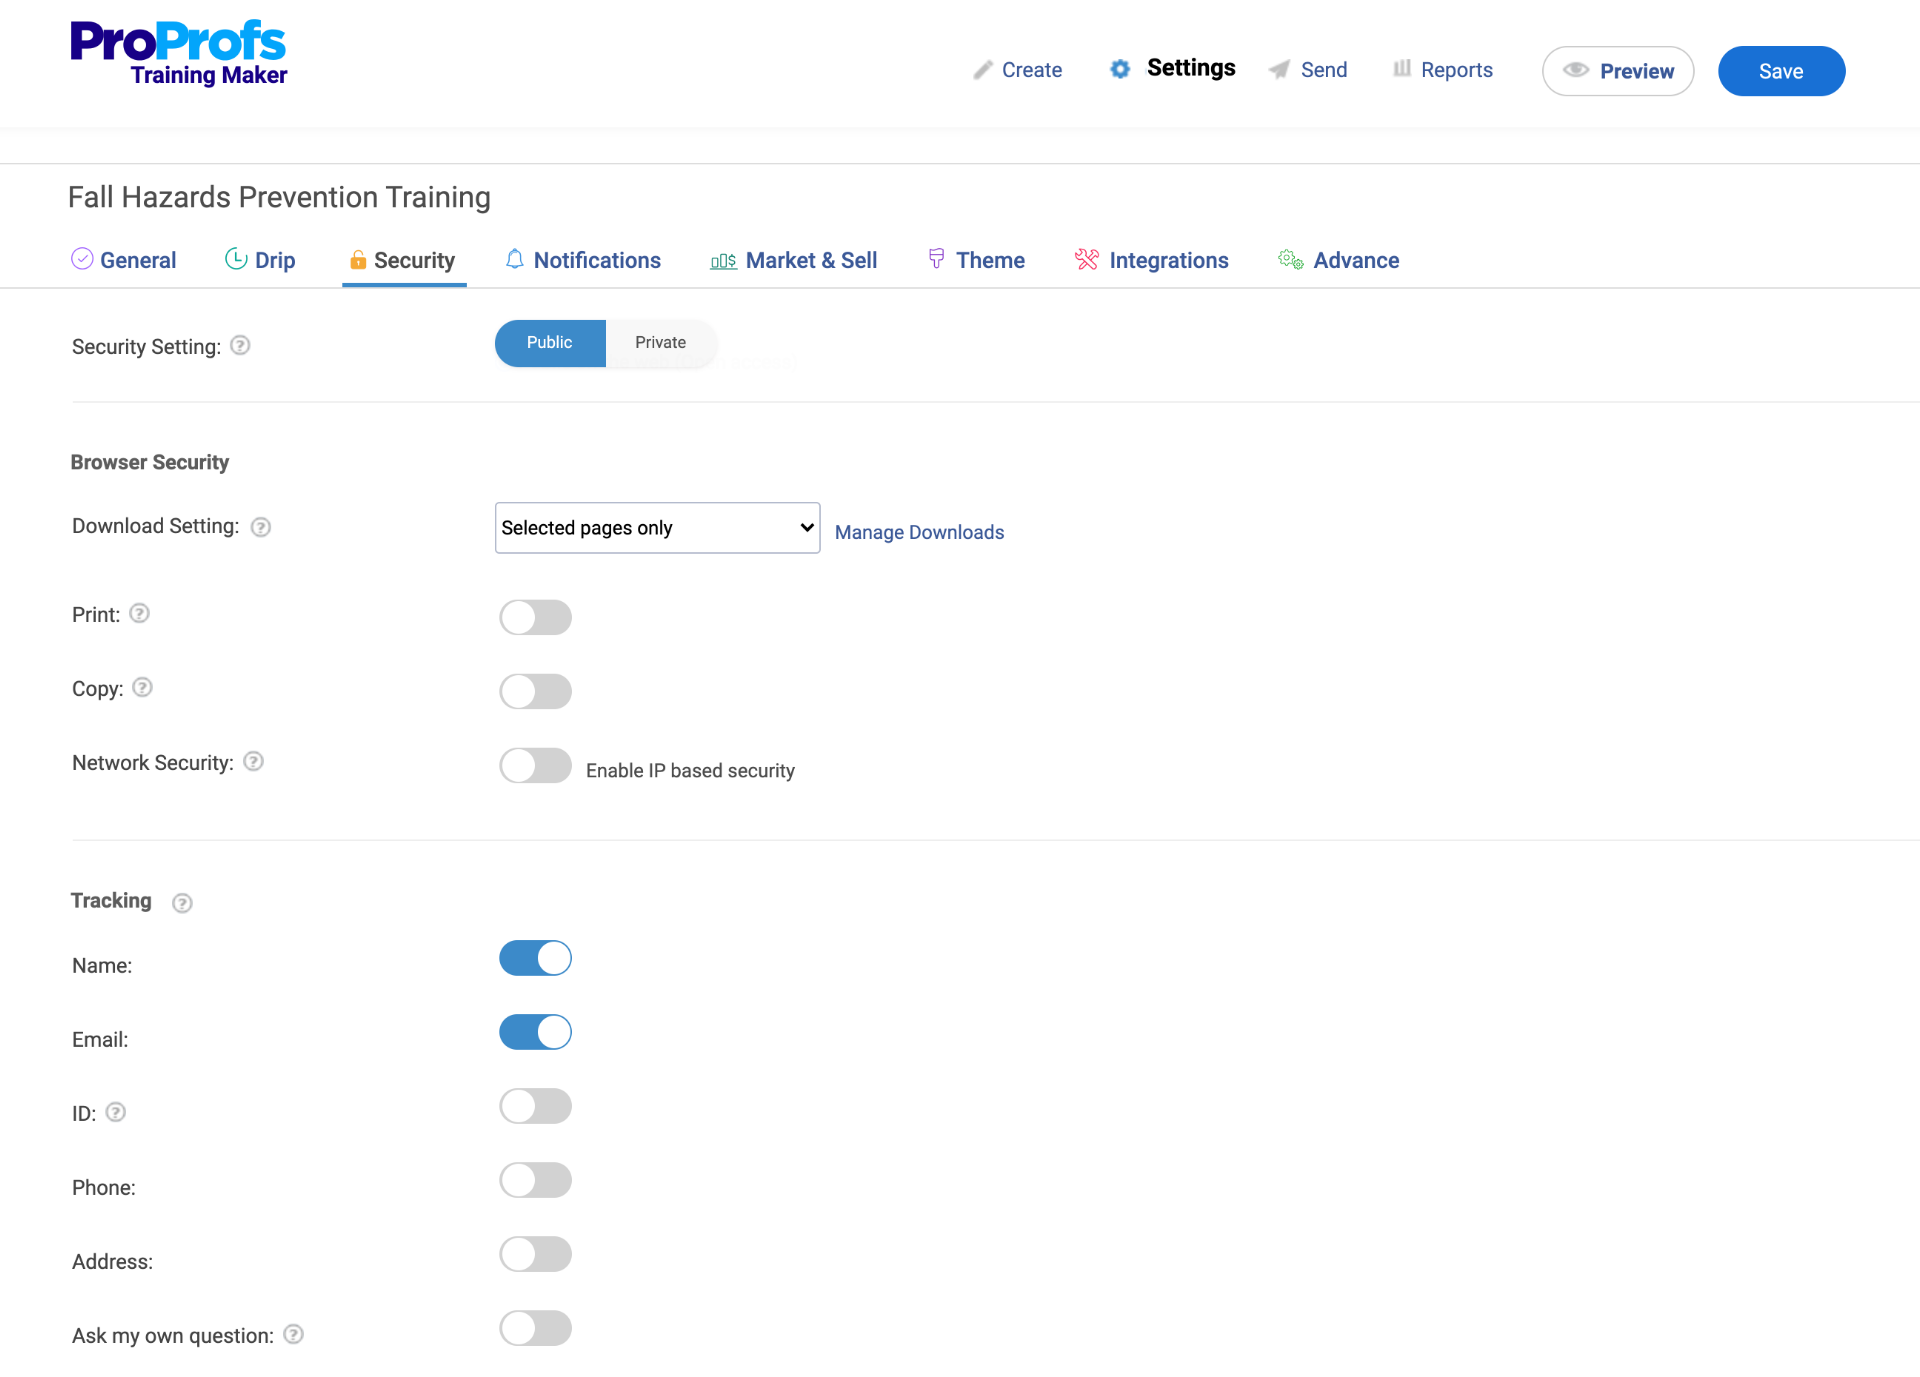This screenshot has width=1920, height=1377.
Task: Click the Security Setting help icon
Action: [240, 345]
